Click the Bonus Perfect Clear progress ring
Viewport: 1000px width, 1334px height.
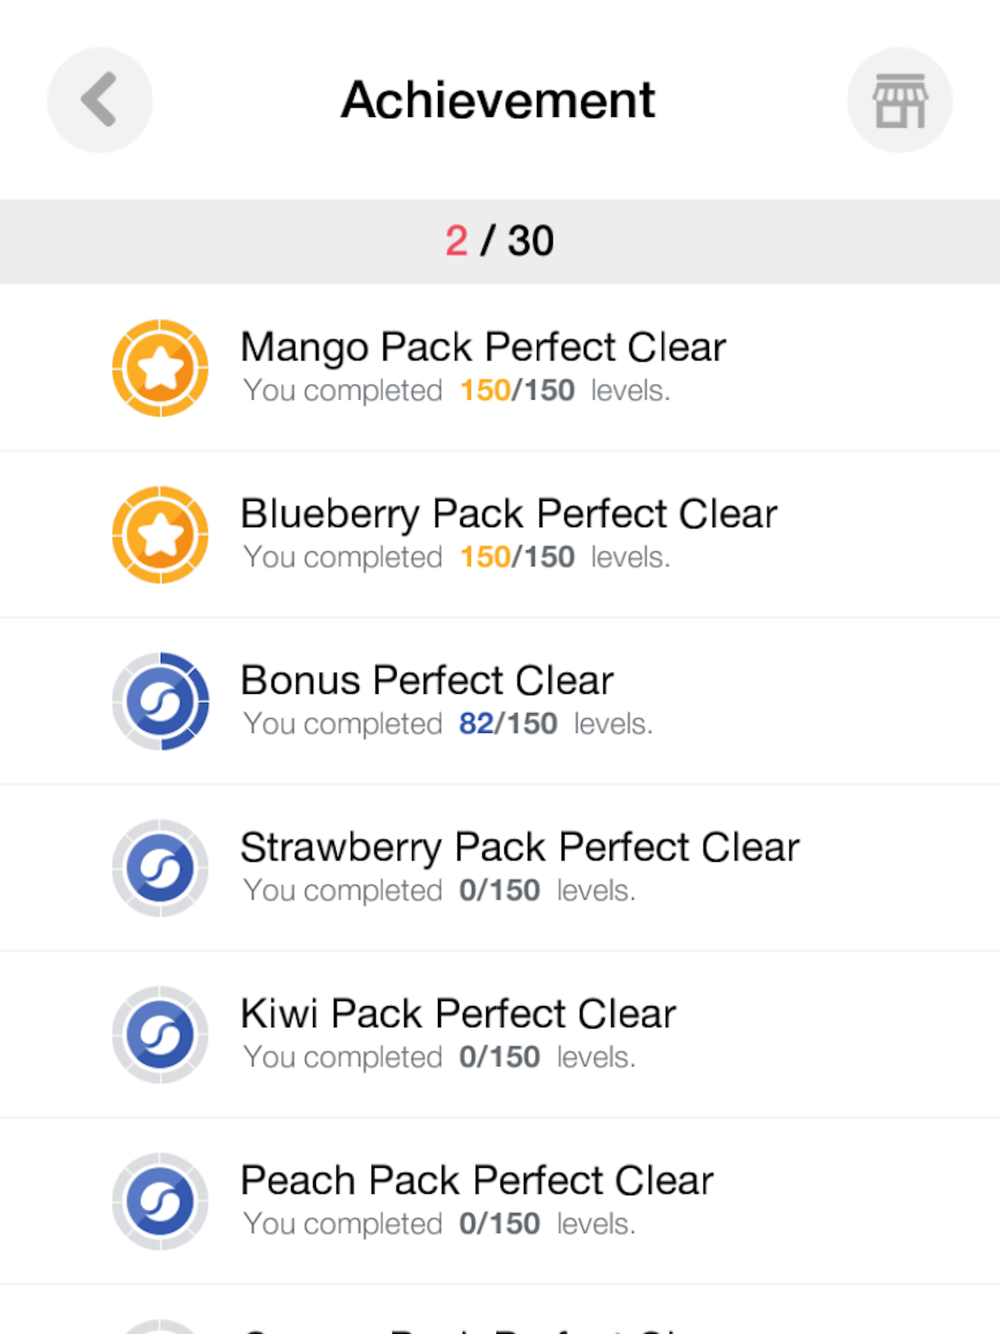tap(160, 701)
